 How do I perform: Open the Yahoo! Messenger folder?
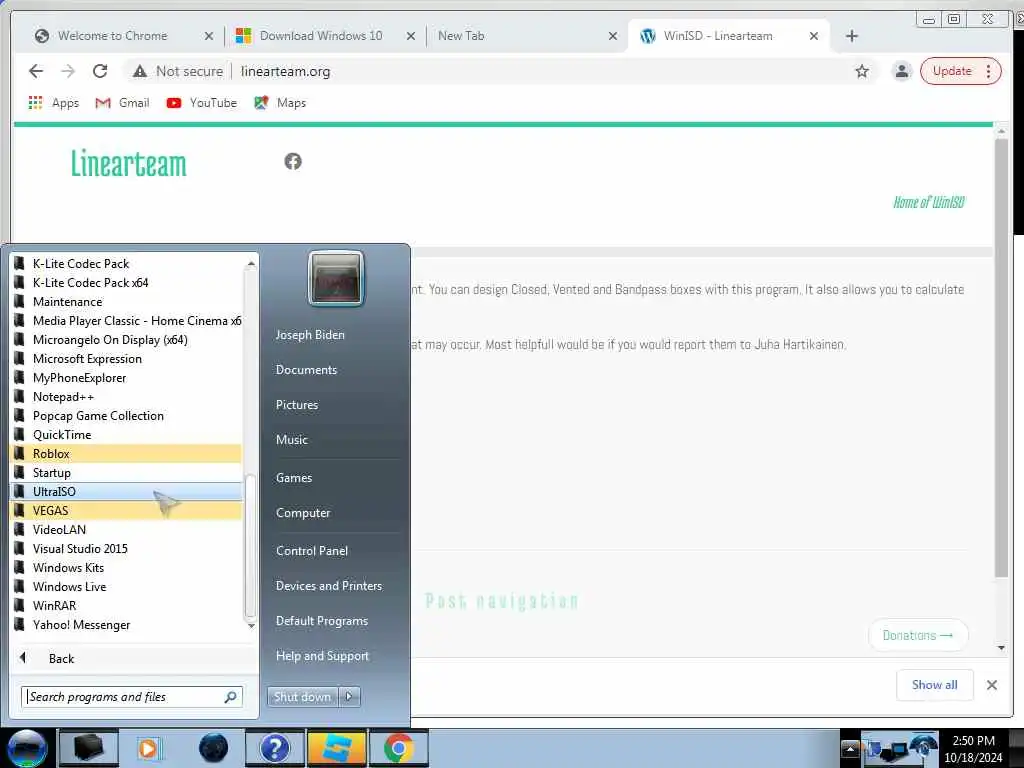tap(126, 625)
